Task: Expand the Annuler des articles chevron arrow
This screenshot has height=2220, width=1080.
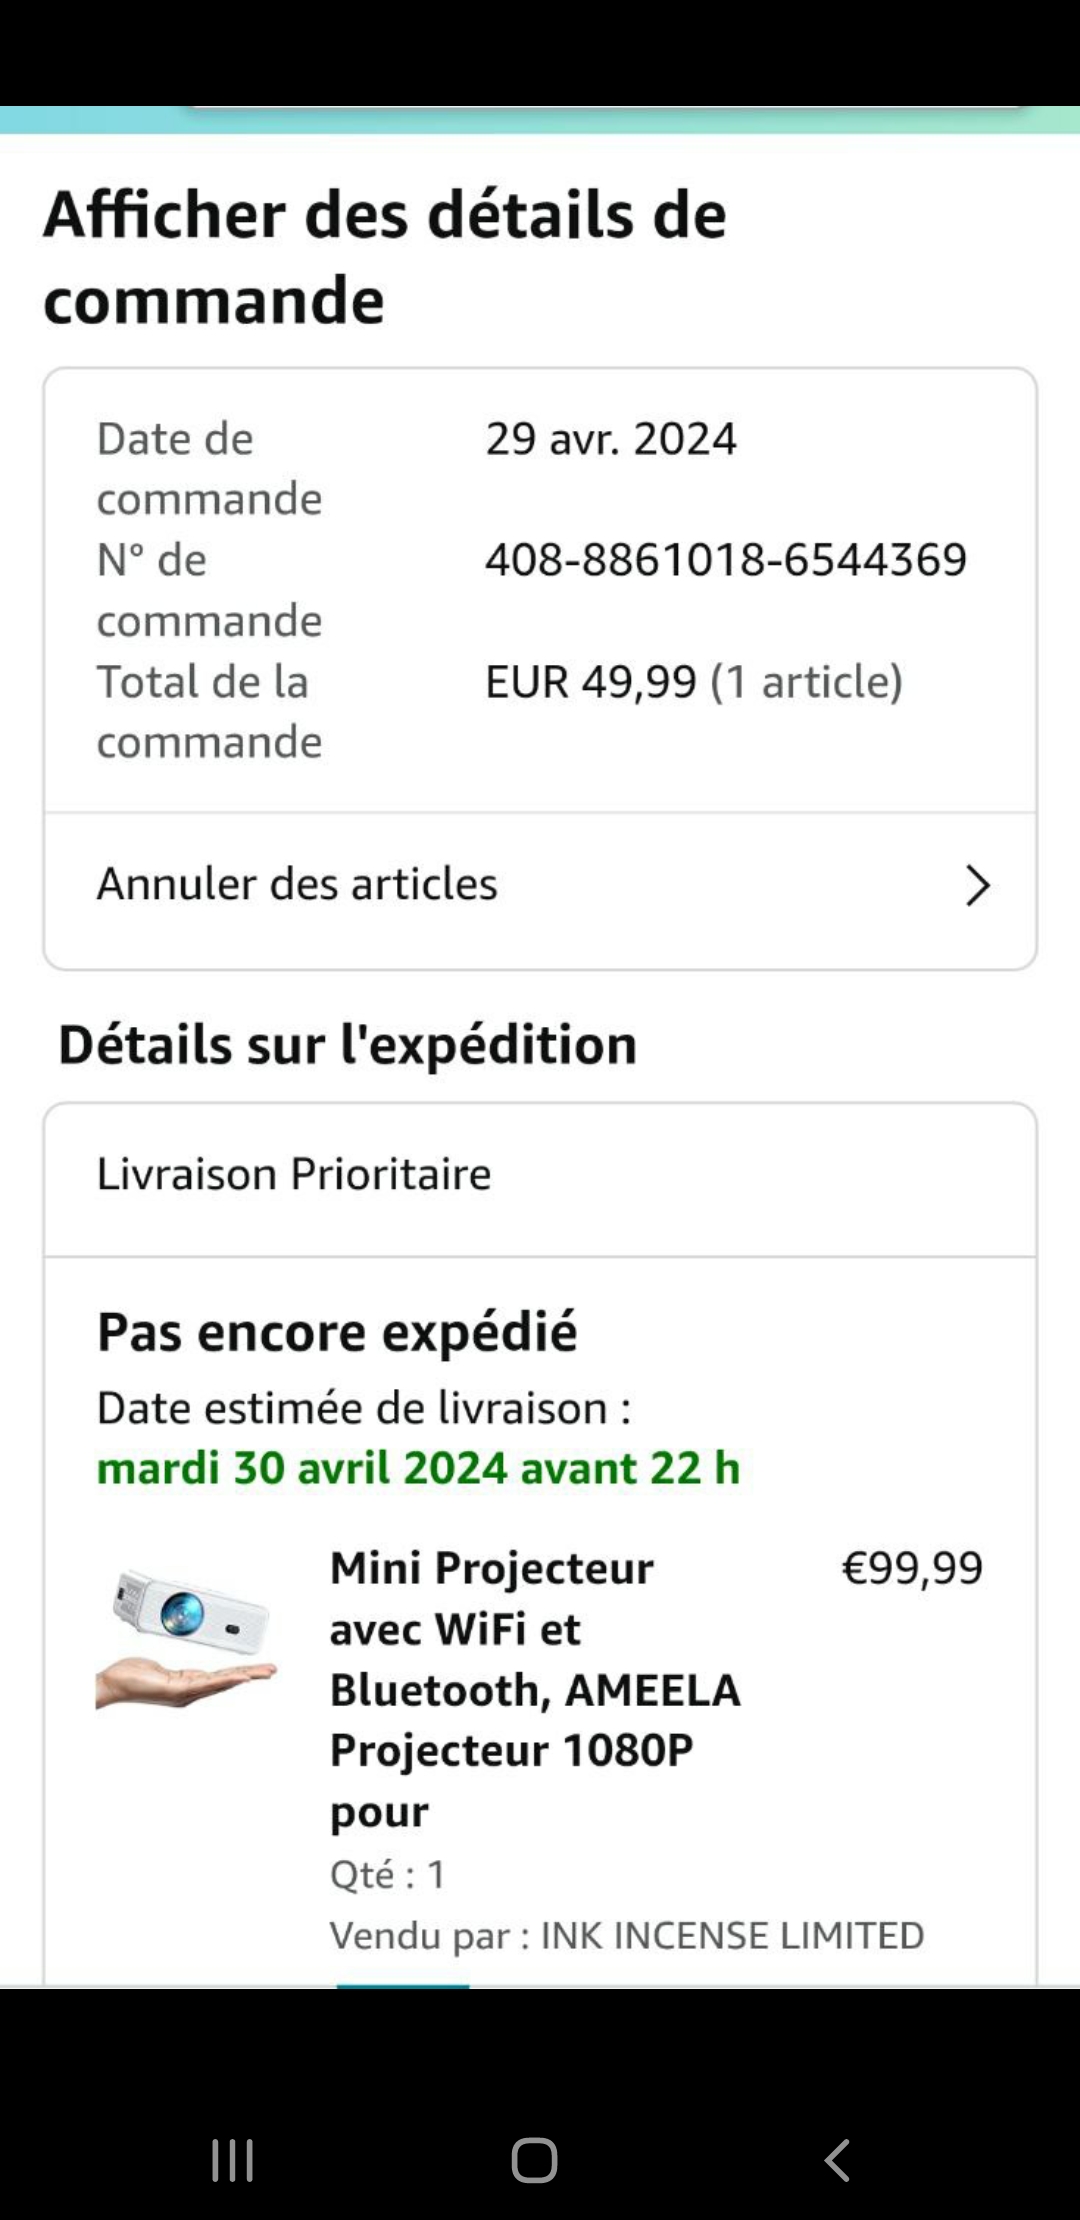Action: pos(977,885)
